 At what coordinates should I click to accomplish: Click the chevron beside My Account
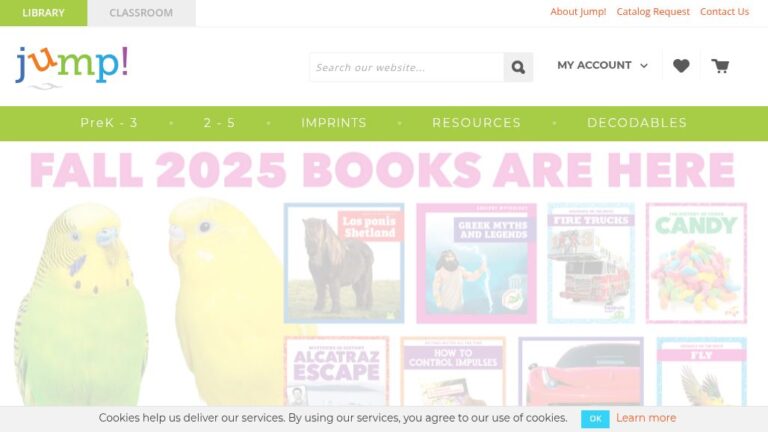click(644, 66)
